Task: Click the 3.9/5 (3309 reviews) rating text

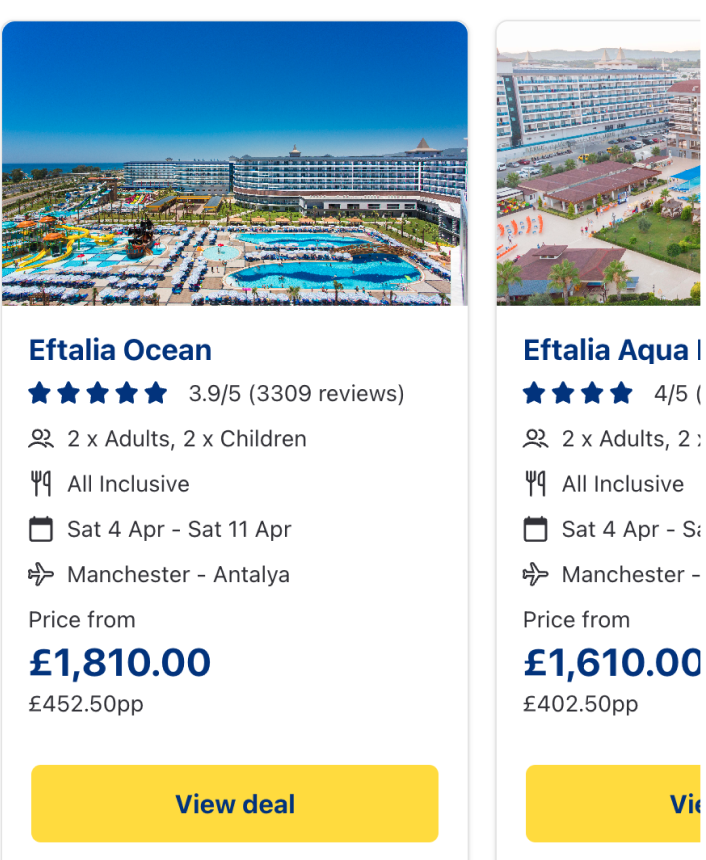Action: tap(296, 394)
